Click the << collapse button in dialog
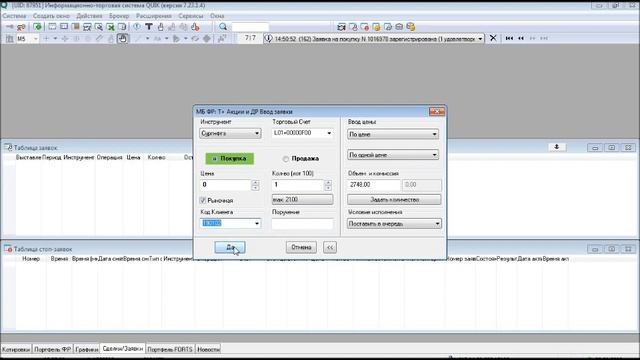The image size is (640, 360). 330,247
